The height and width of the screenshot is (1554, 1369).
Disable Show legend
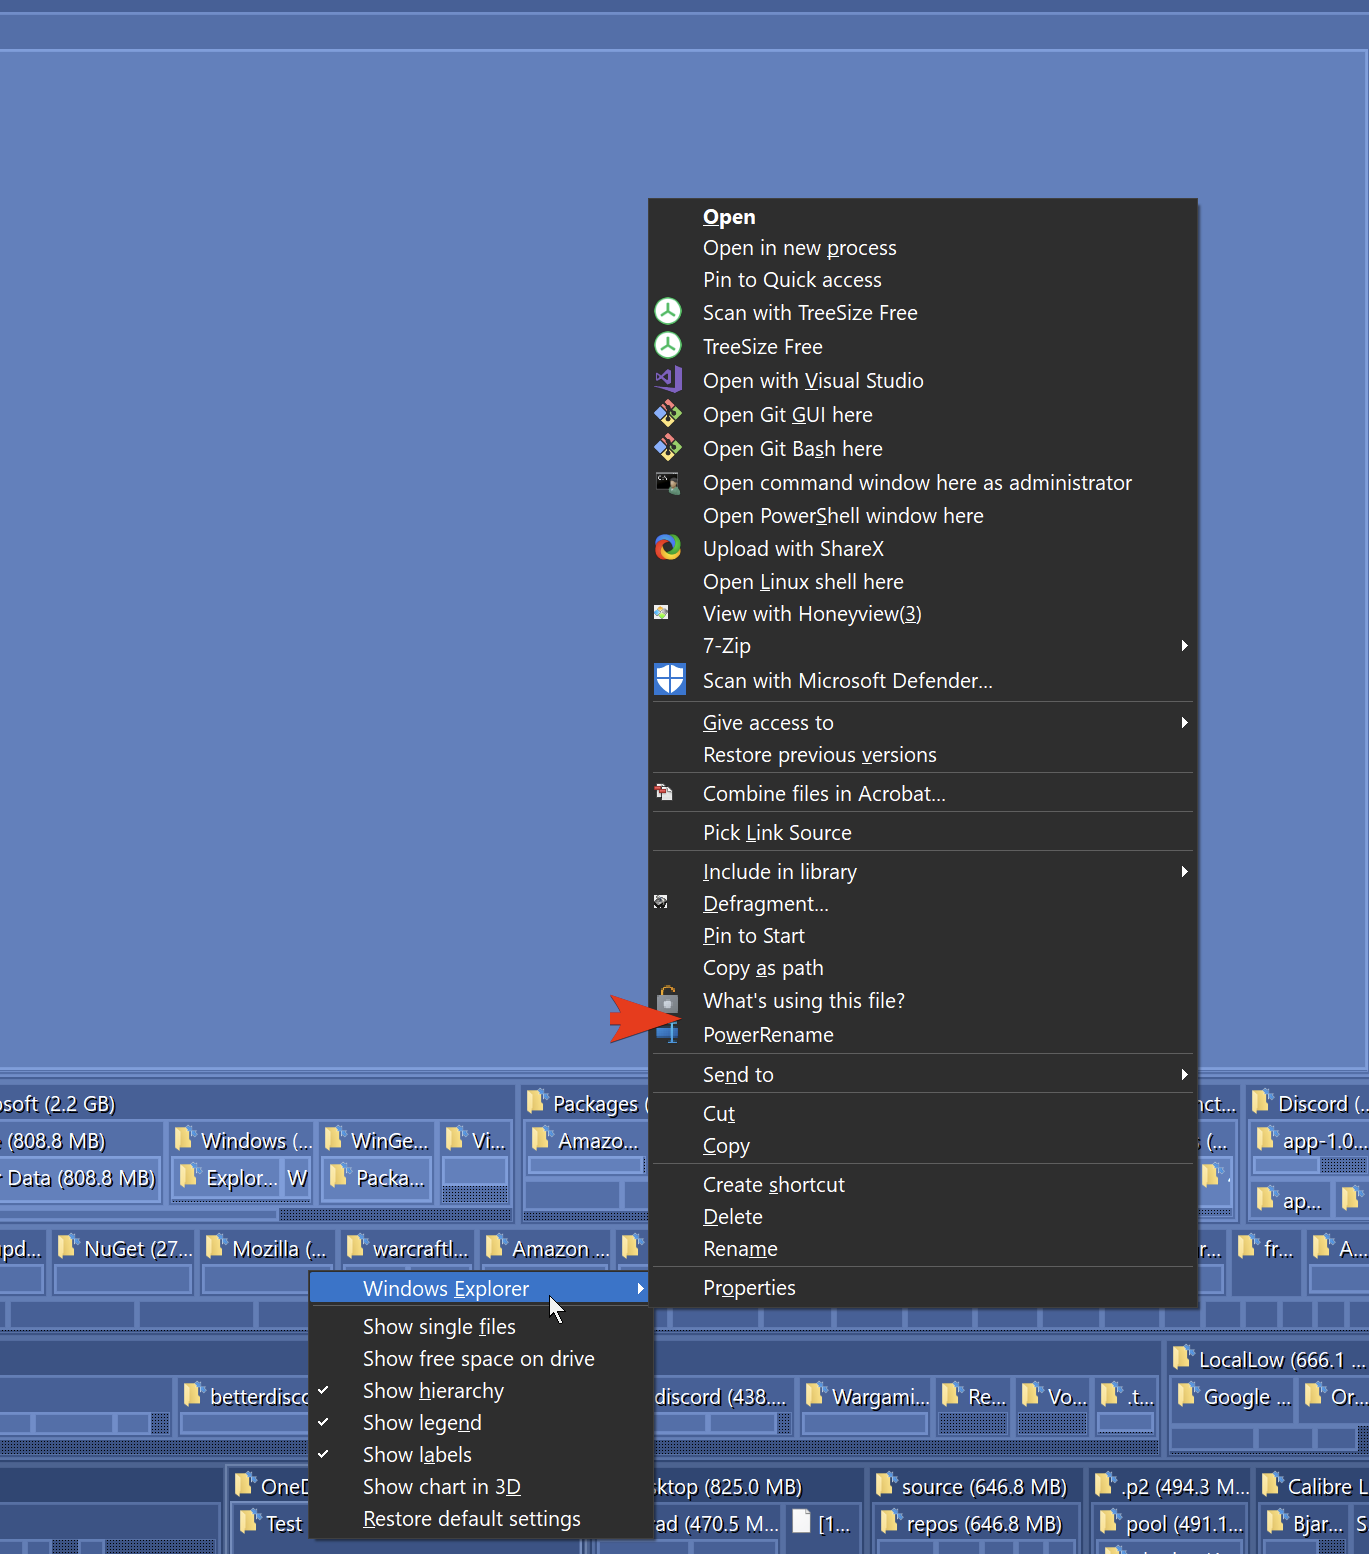pyautogui.click(x=422, y=1422)
